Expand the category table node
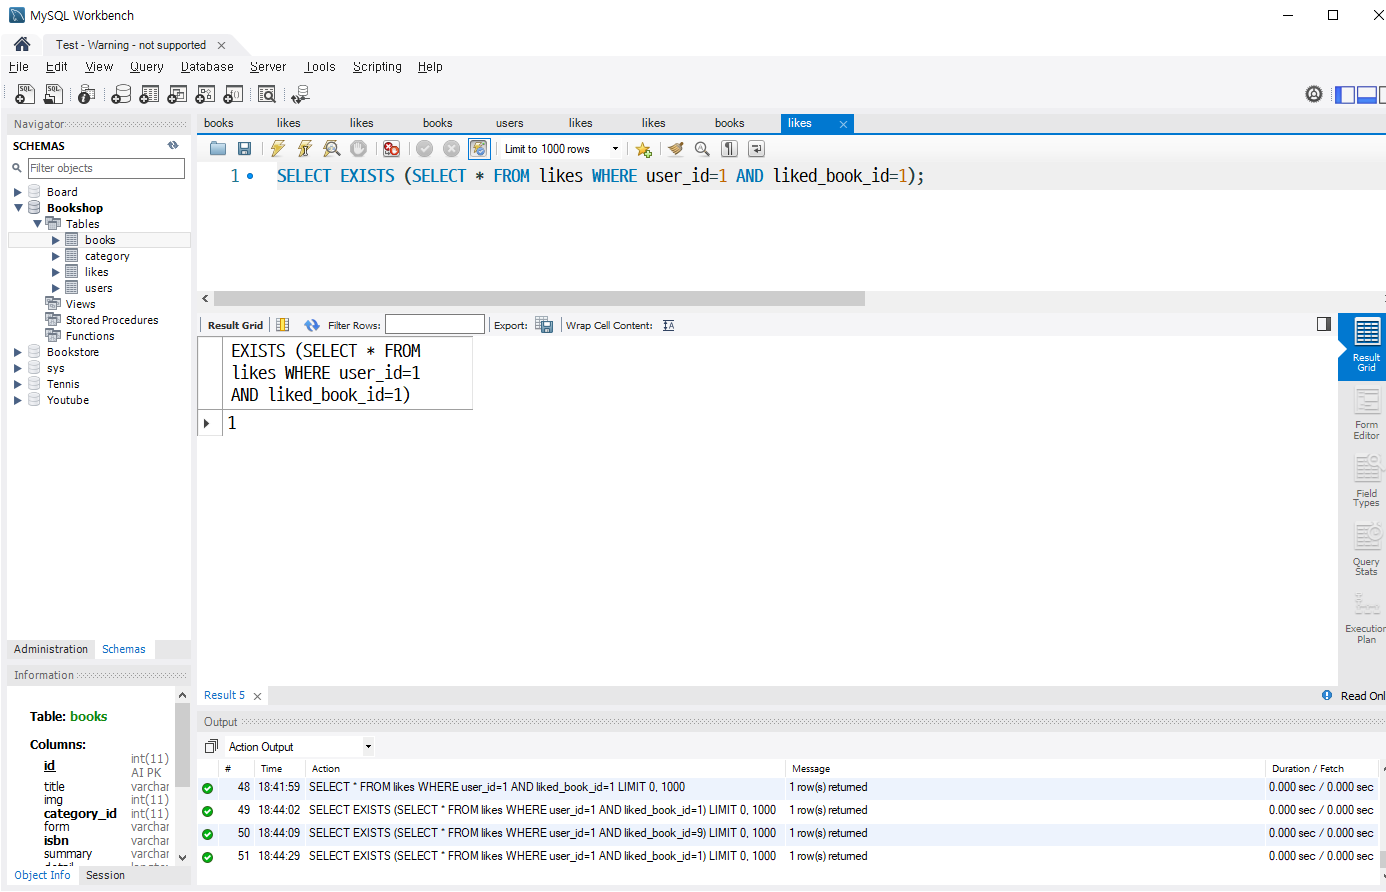Viewport: 1386px width, 892px height. [x=56, y=256]
